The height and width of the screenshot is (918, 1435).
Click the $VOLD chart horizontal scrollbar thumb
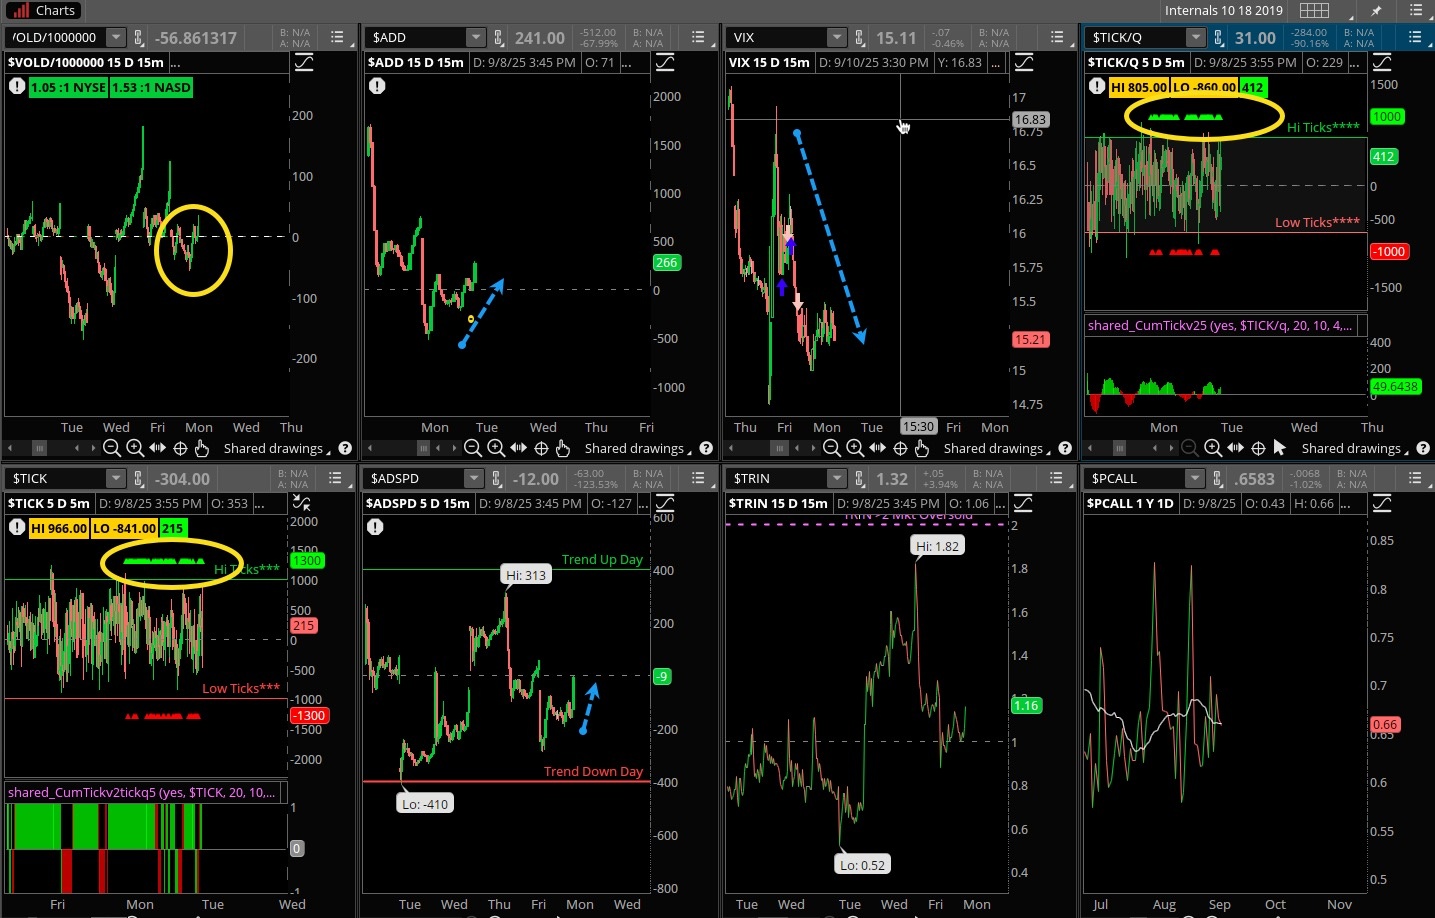click(x=39, y=448)
